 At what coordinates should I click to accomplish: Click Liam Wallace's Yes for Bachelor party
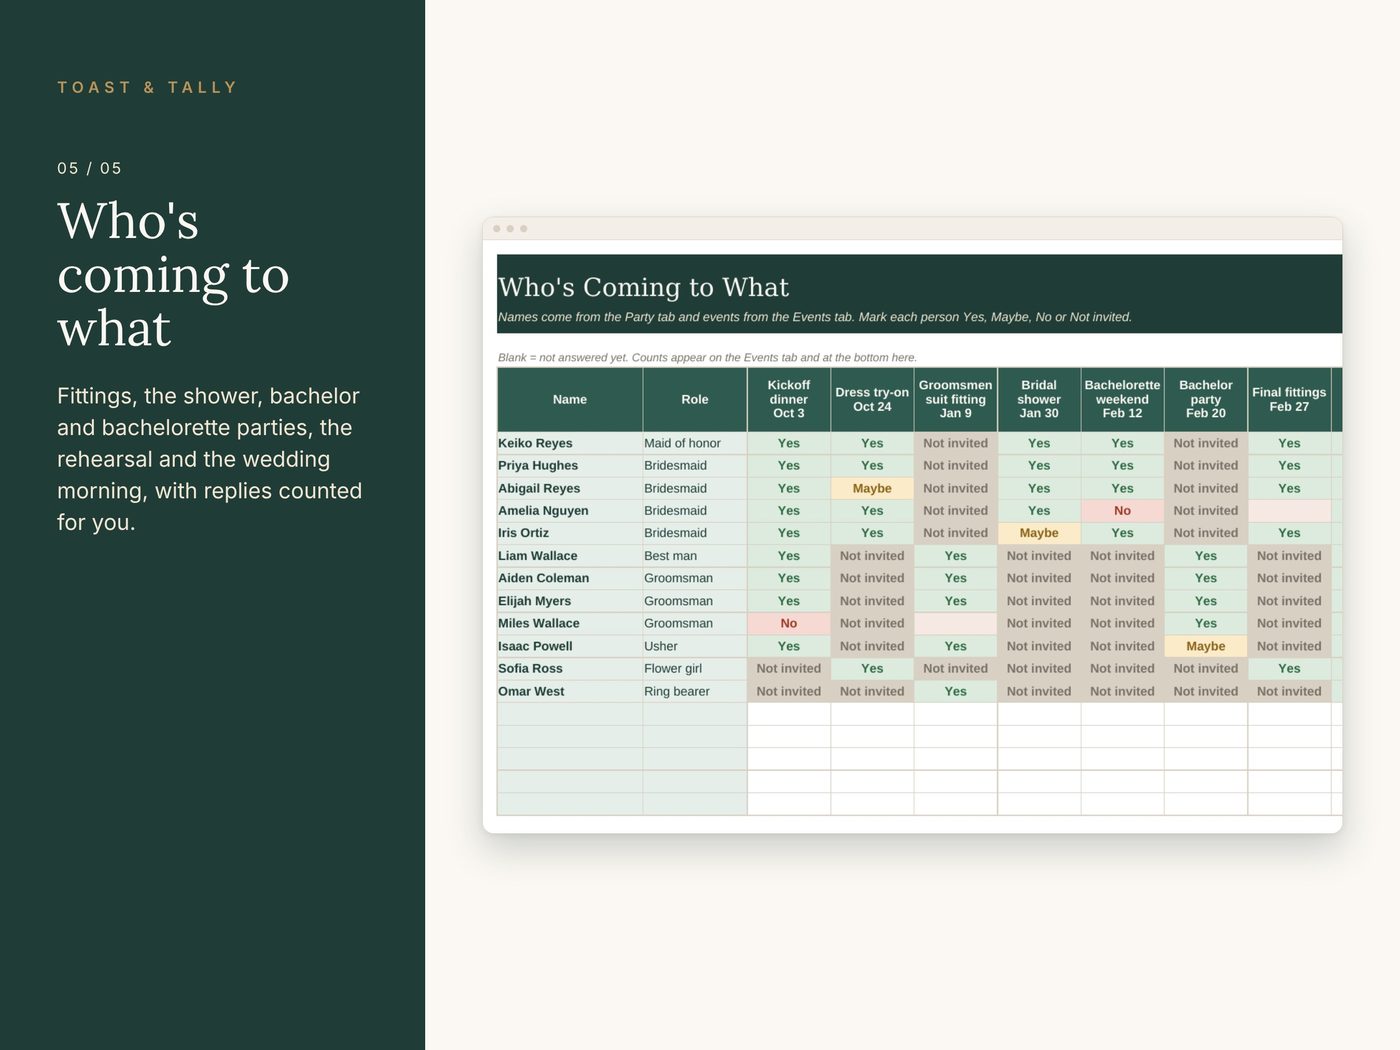click(1206, 556)
